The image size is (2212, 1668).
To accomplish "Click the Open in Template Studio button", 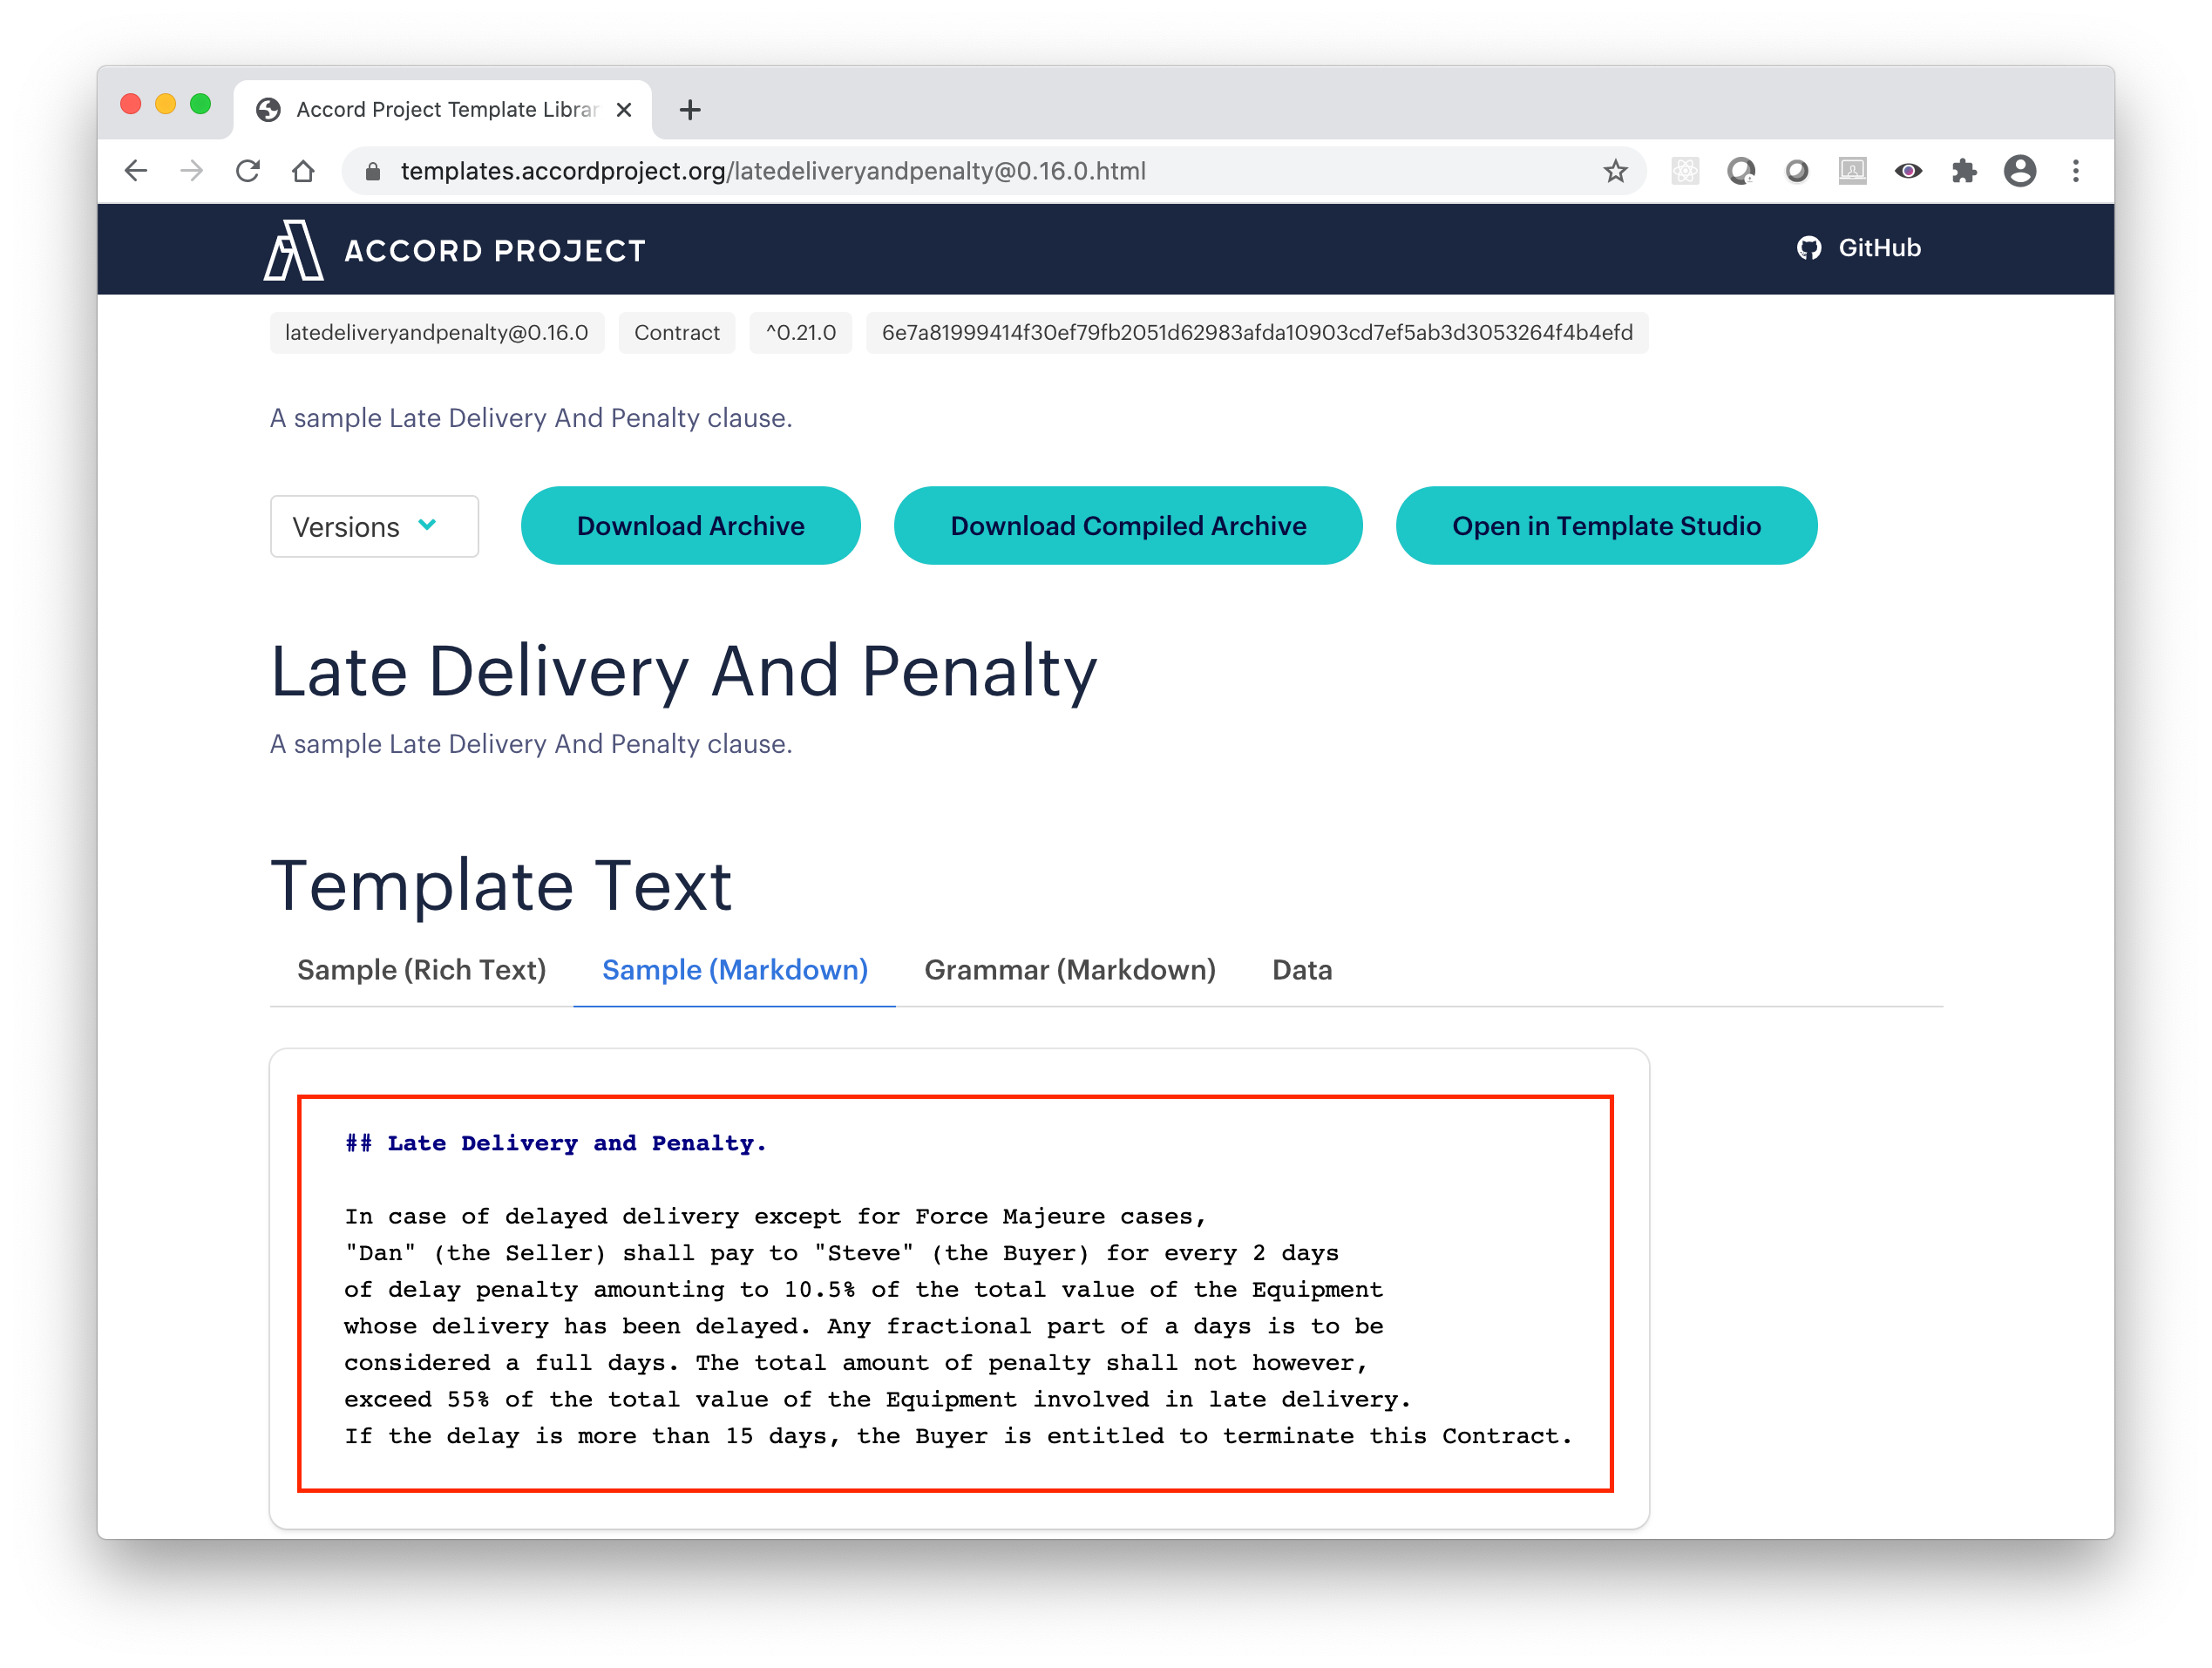I will 1606,524.
